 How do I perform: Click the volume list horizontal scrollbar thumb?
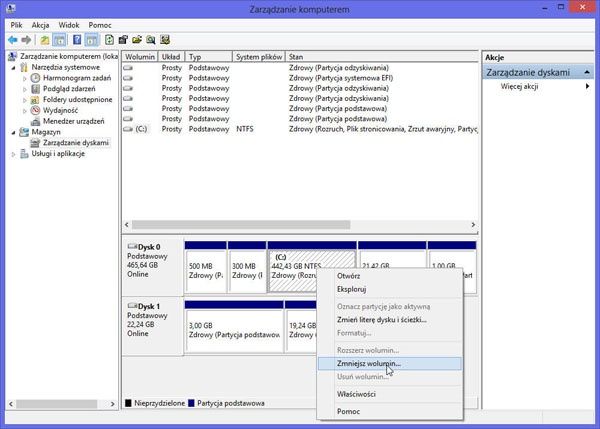(x=241, y=225)
